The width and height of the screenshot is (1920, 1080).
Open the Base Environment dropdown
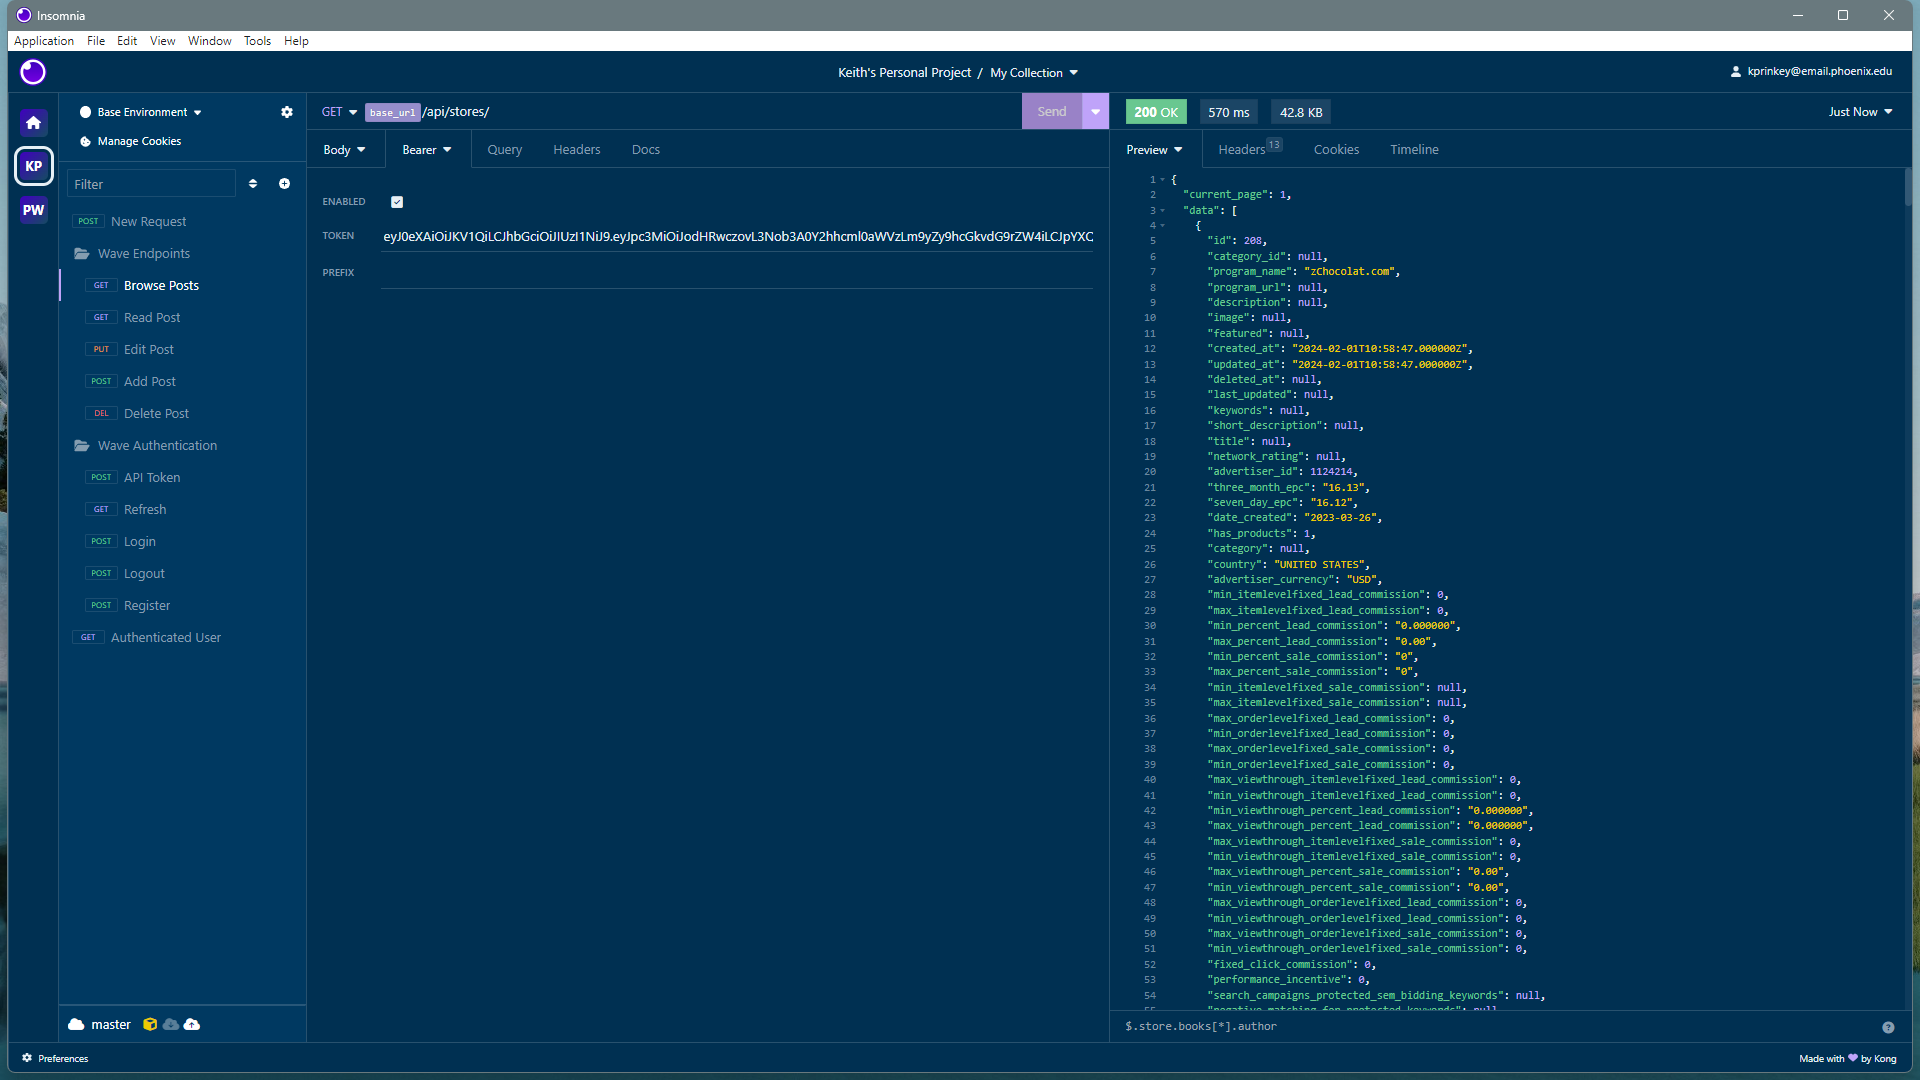click(x=141, y=112)
